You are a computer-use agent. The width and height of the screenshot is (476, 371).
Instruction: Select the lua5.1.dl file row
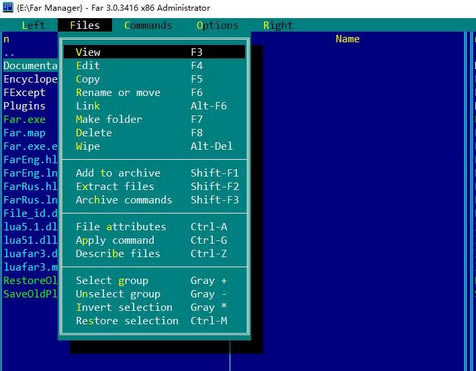(x=30, y=227)
